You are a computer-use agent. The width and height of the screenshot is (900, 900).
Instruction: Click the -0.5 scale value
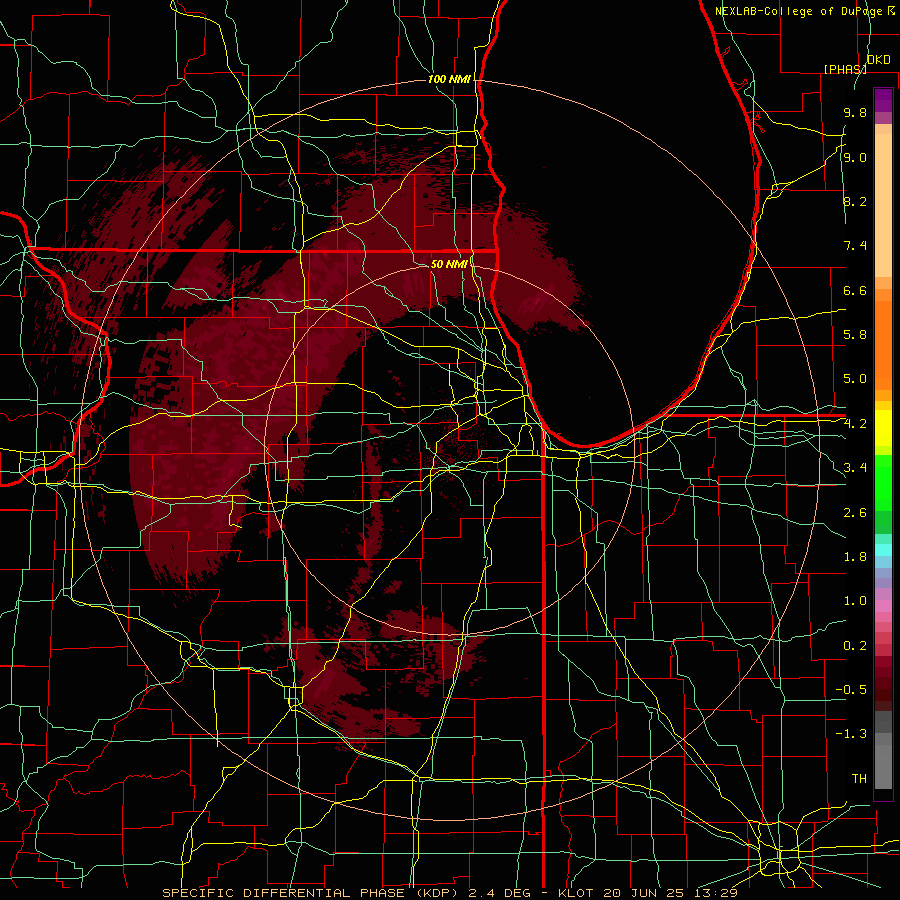[851, 690]
